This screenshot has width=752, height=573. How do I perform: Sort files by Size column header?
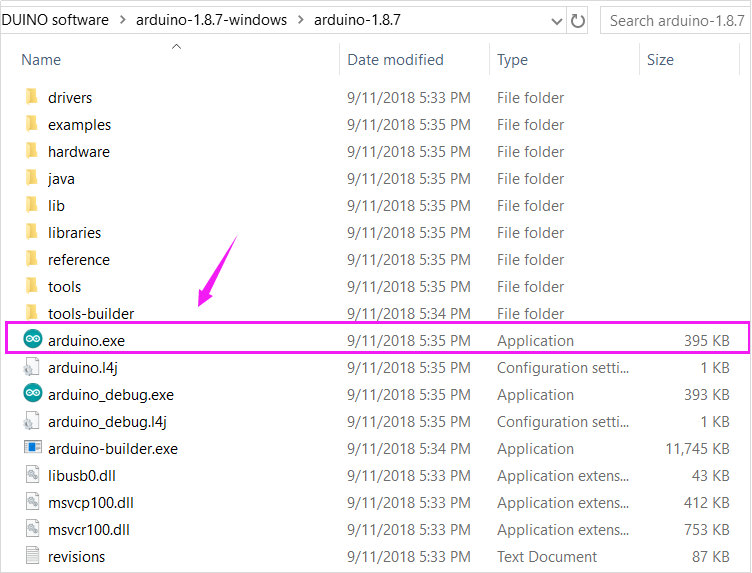point(660,60)
